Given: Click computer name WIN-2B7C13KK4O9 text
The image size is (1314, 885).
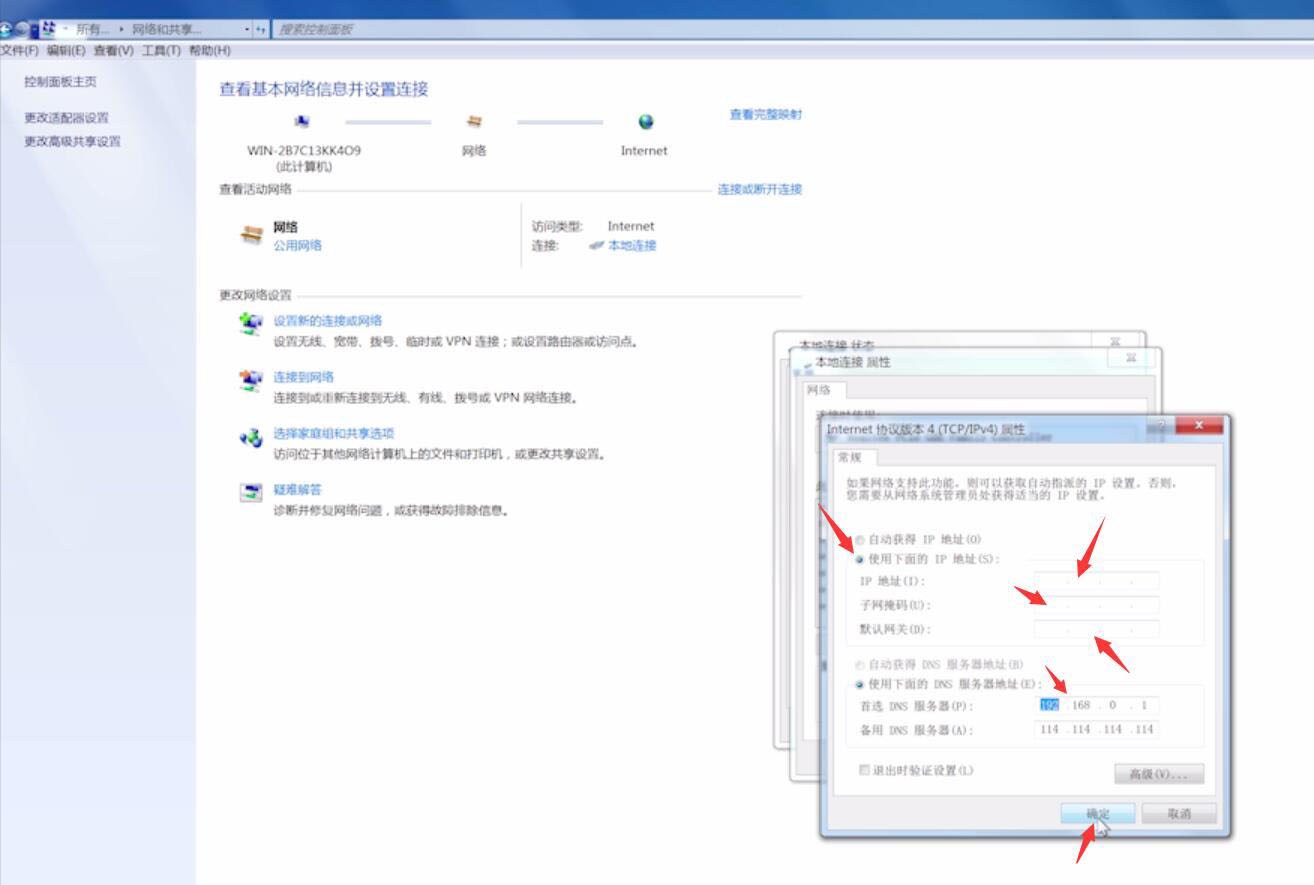Looking at the screenshot, I should (x=304, y=151).
